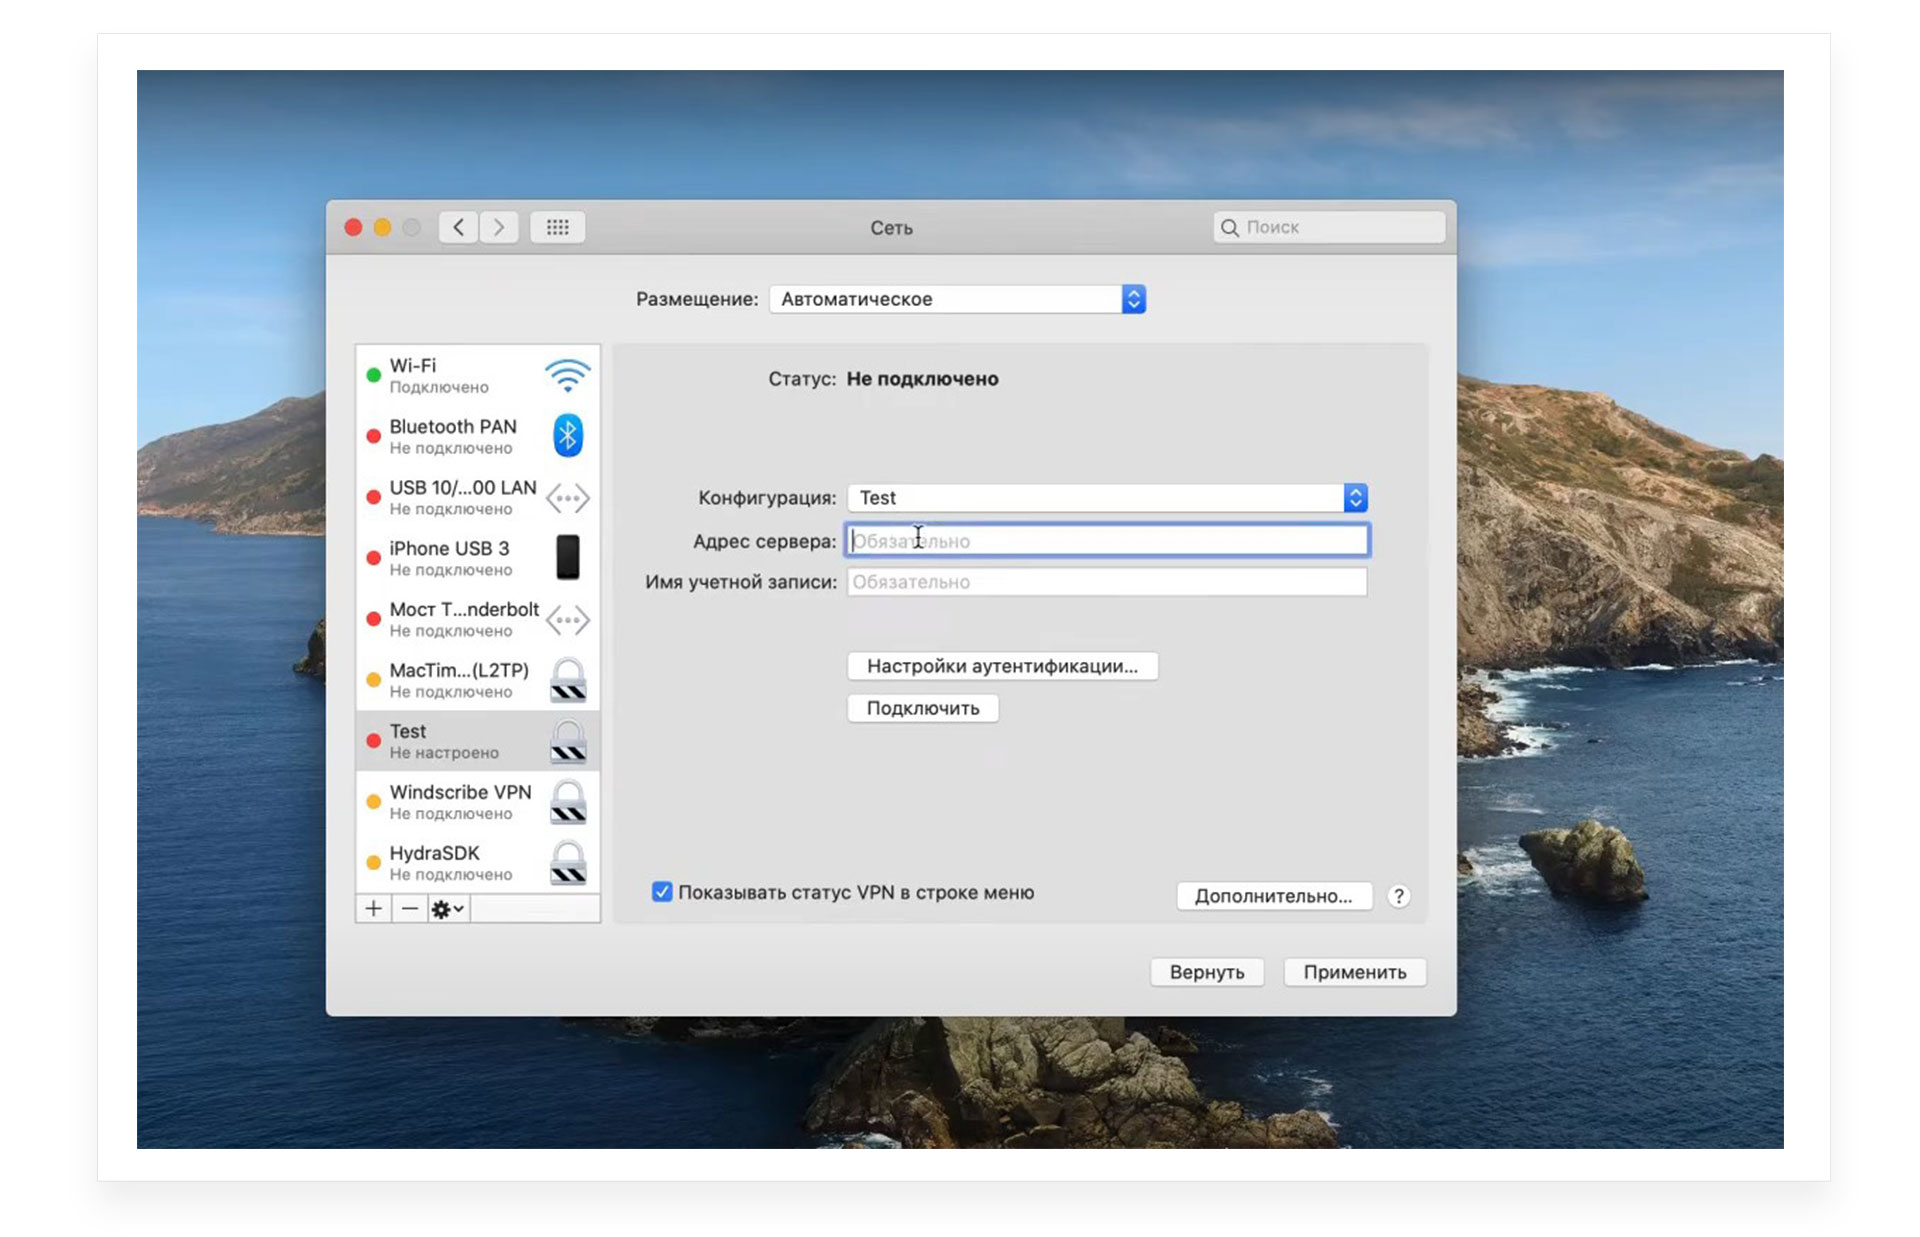This screenshot has height=1237, width=1920.
Task: Show all preferences grid icon
Action: point(557,227)
